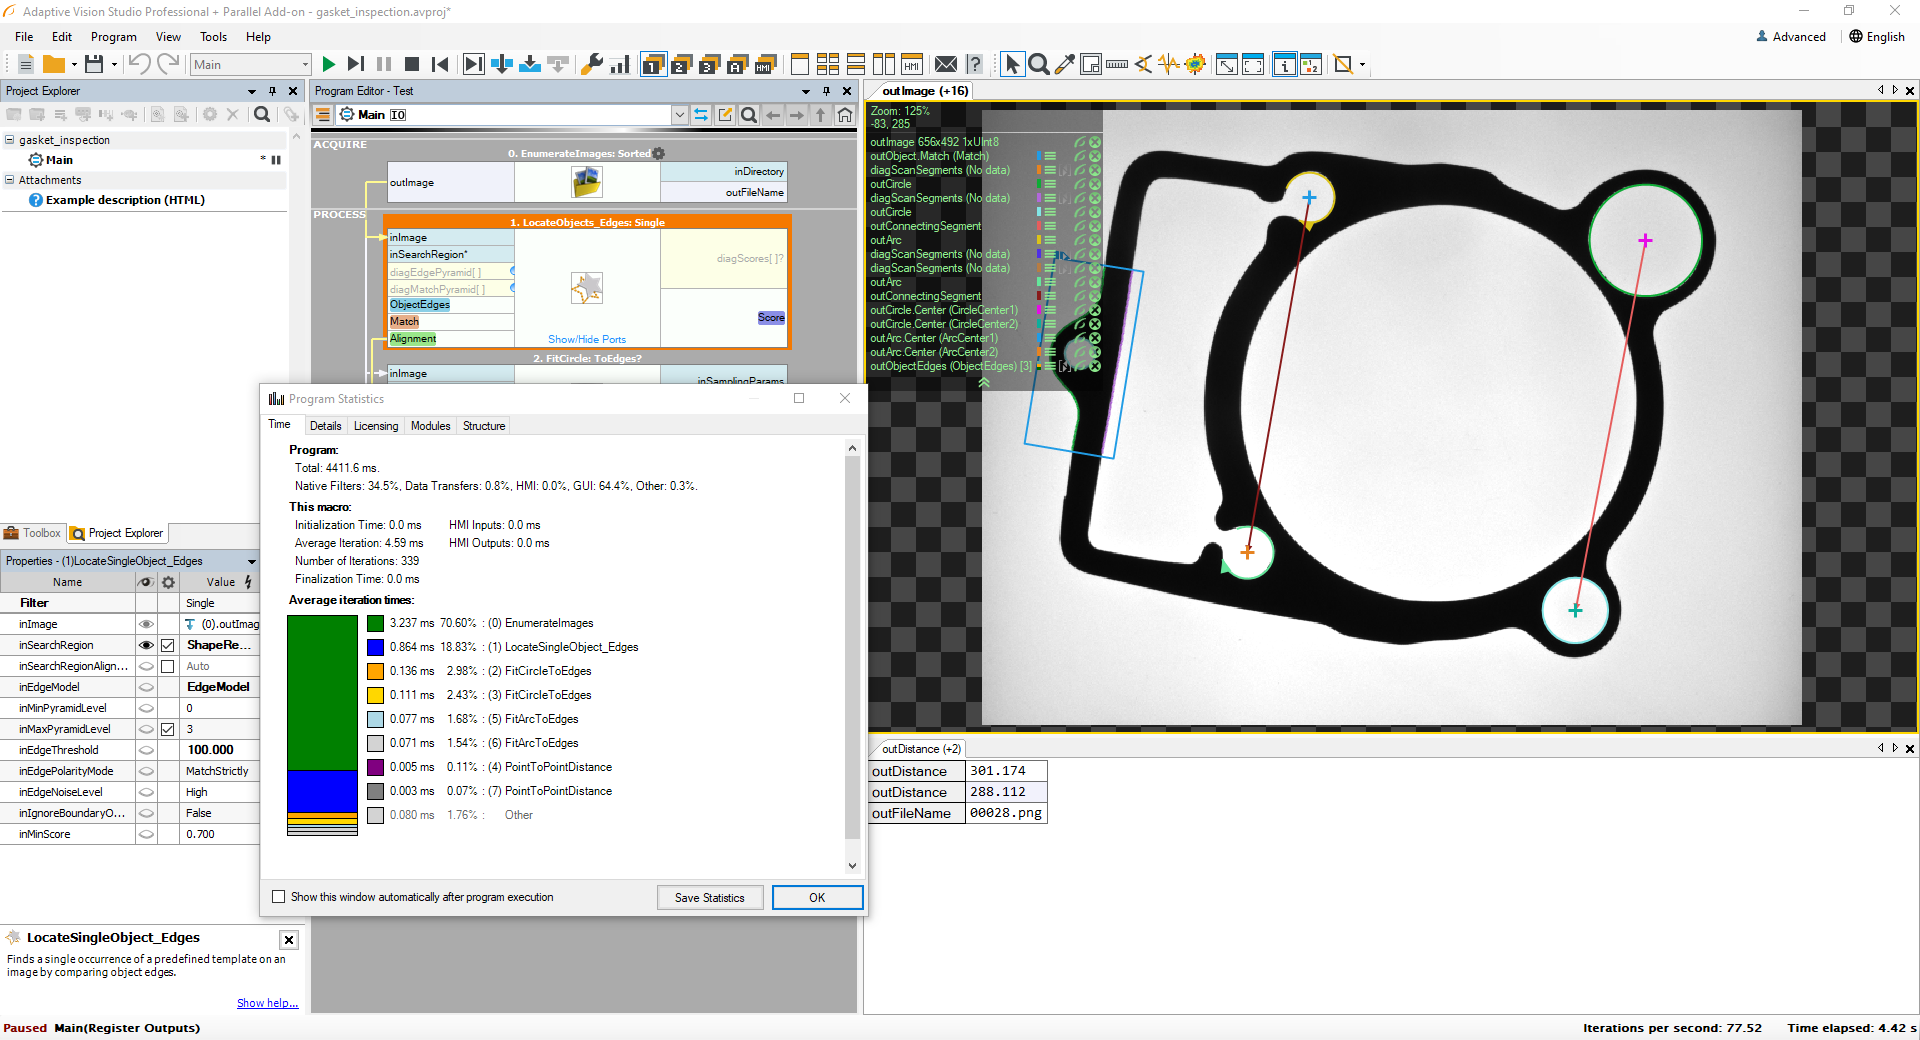Select the measurement ruler tool
This screenshot has width=1920, height=1040.
pos(1117,64)
